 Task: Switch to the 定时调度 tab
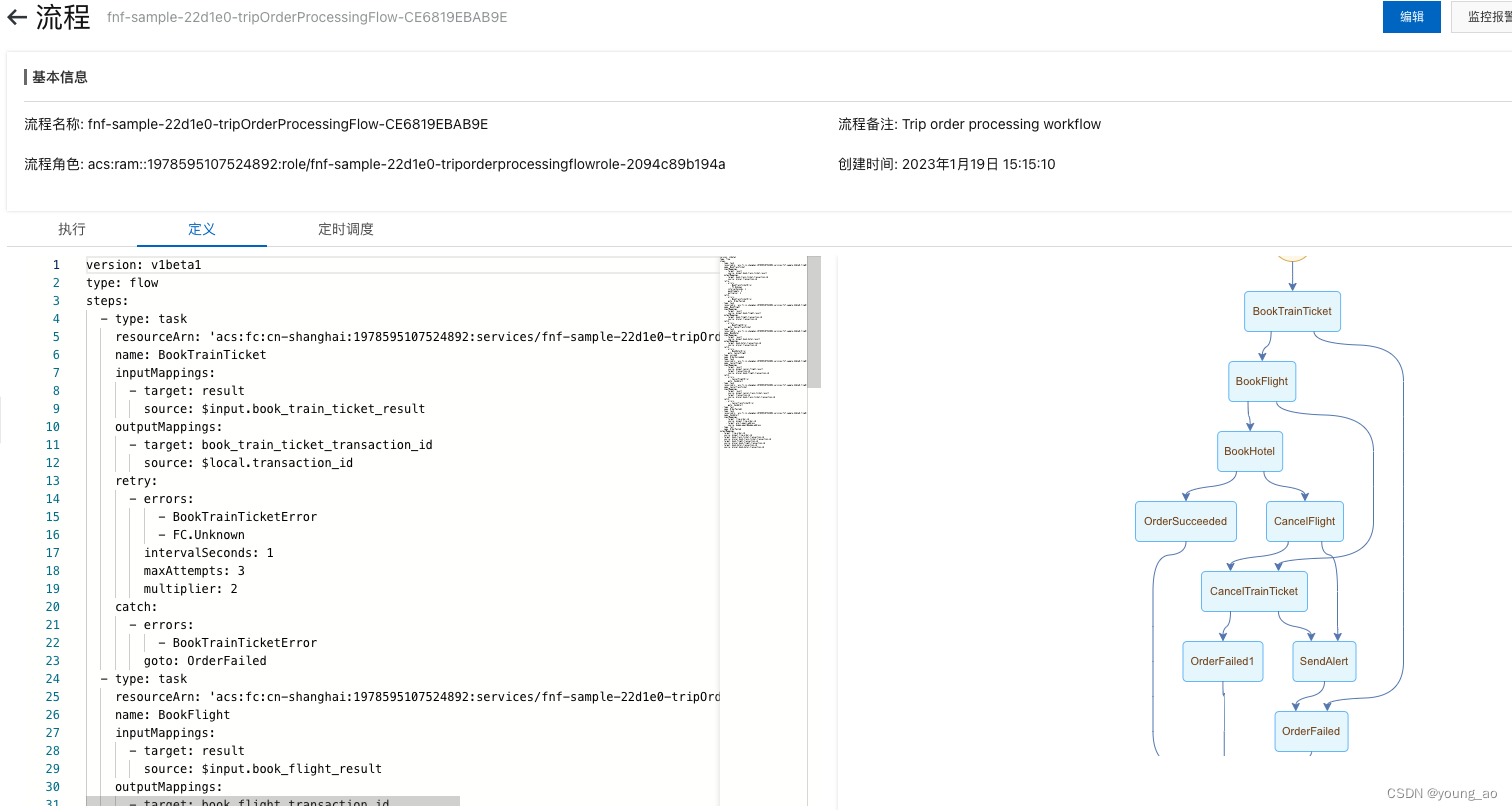coord(345,229)
